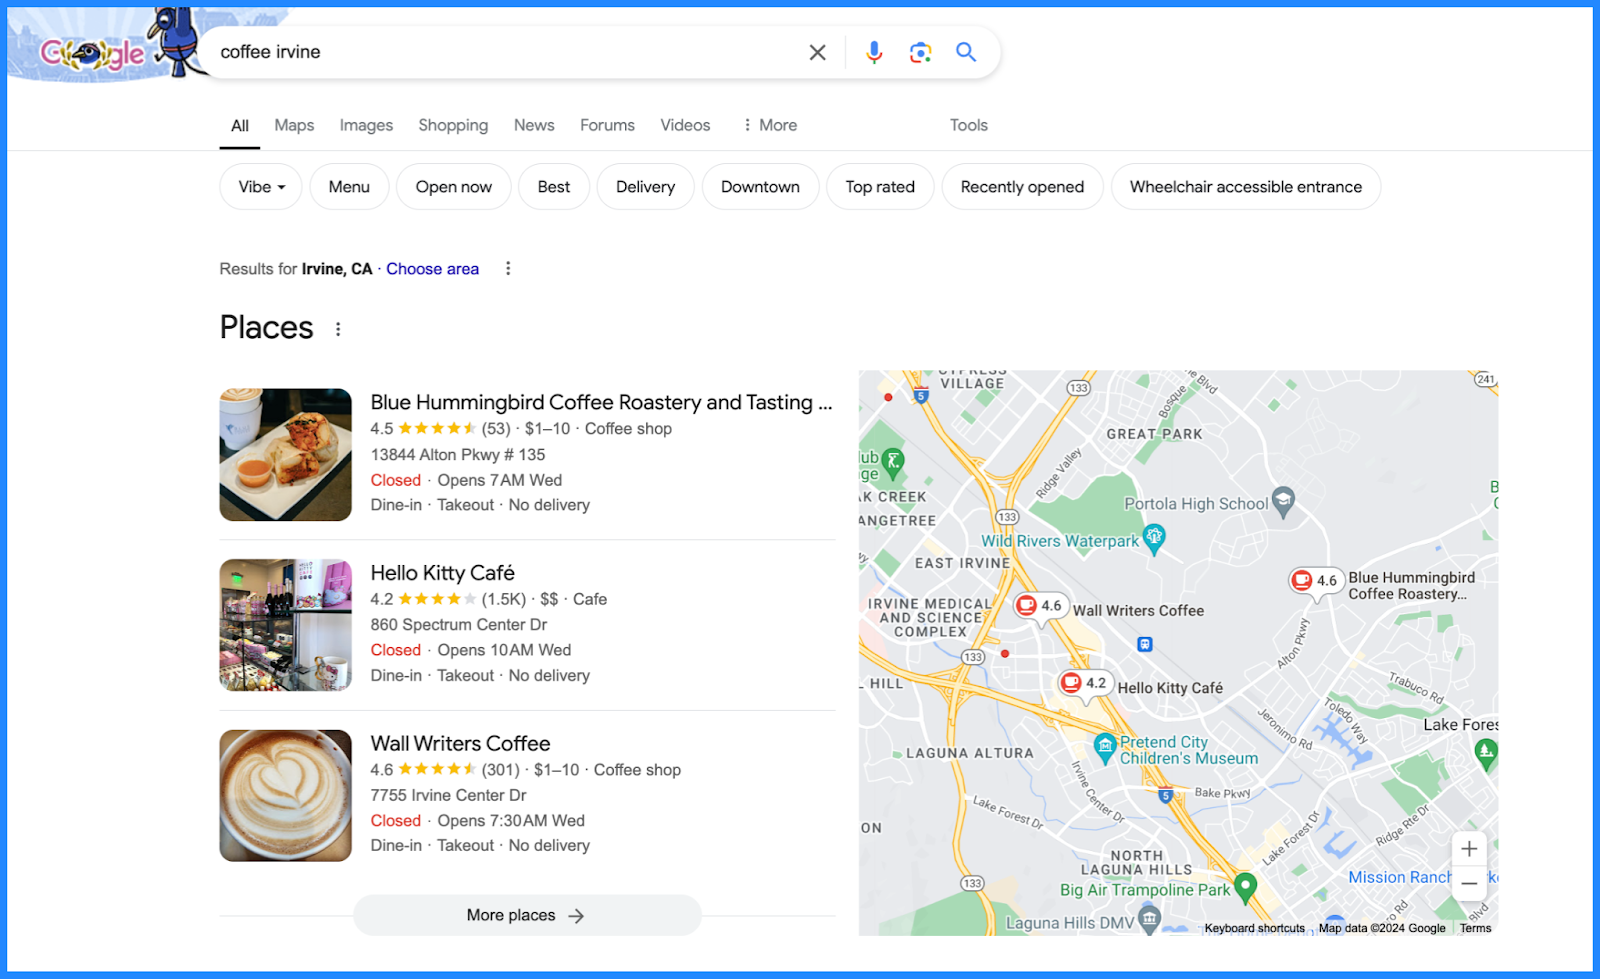Click Hello Kitty Café photo thumbnail
The height and width of the screenshot is (979, 1600).
(x=286, y=625)
